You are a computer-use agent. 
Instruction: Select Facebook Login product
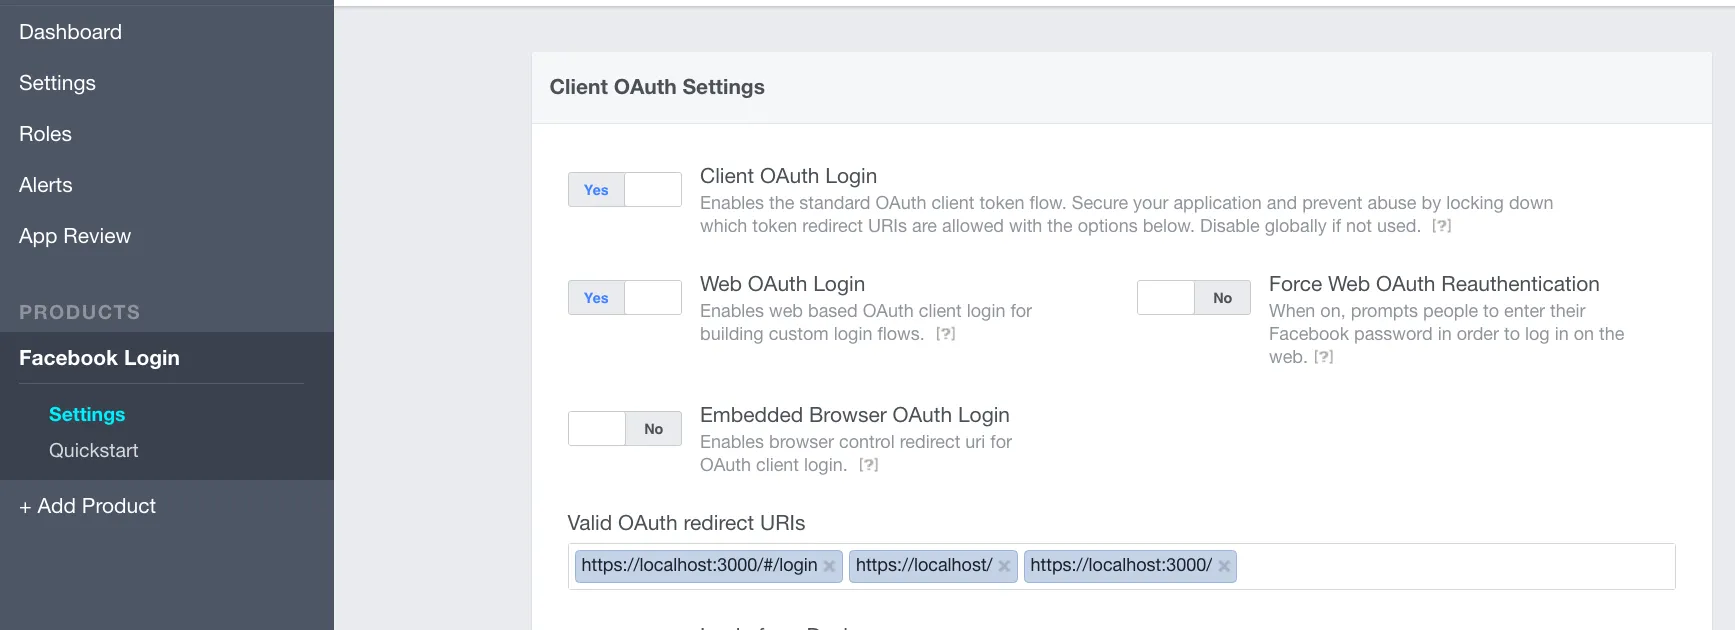[99, 358]
